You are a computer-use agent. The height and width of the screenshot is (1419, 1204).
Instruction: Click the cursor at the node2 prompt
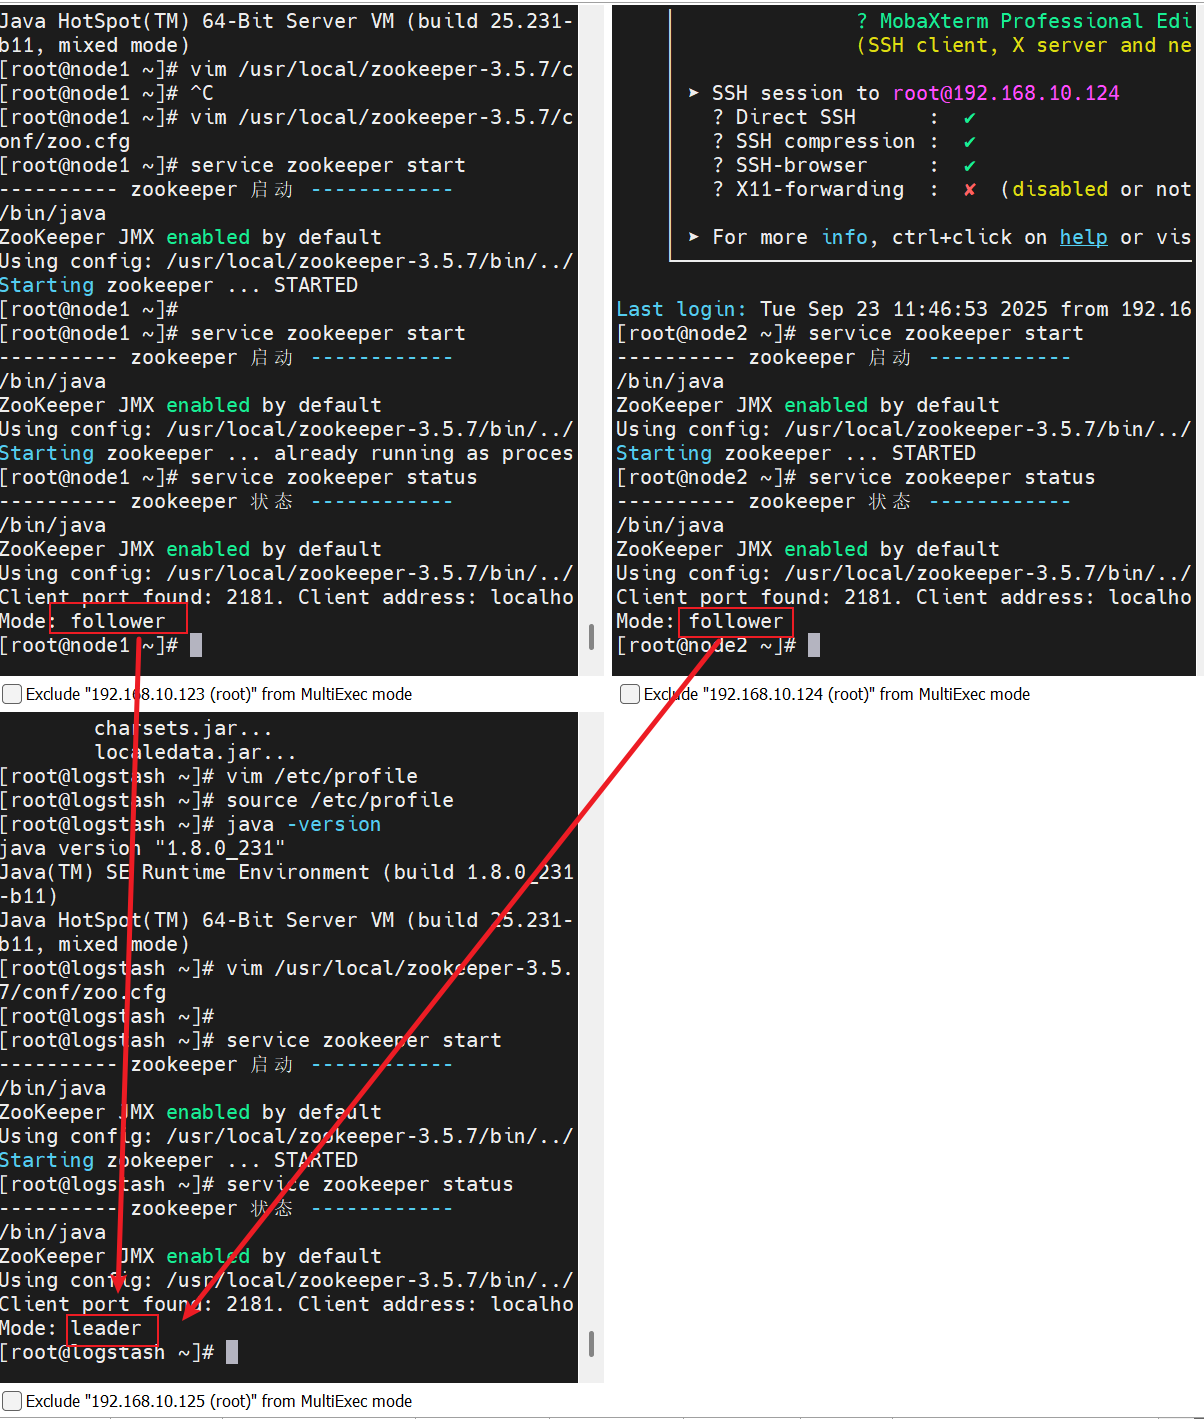(x=814, y=645)
